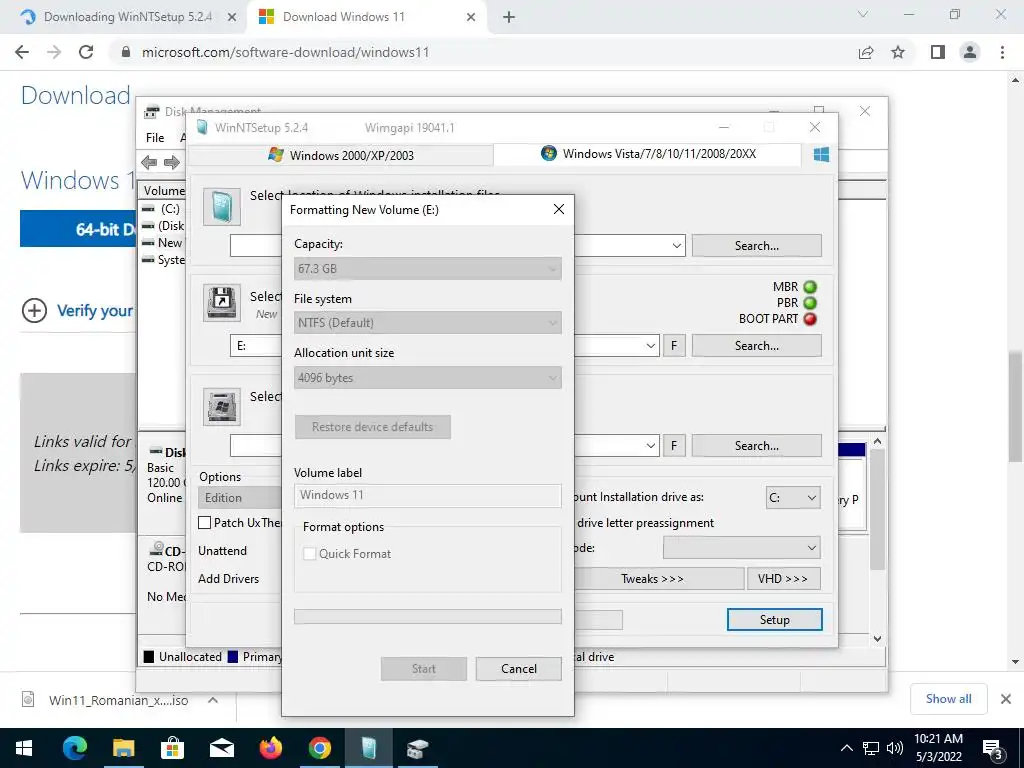Click Add Drivers option label
The width and height of the screenshot is (1024, 768).
pyautogui.click(x=229, y=579)
